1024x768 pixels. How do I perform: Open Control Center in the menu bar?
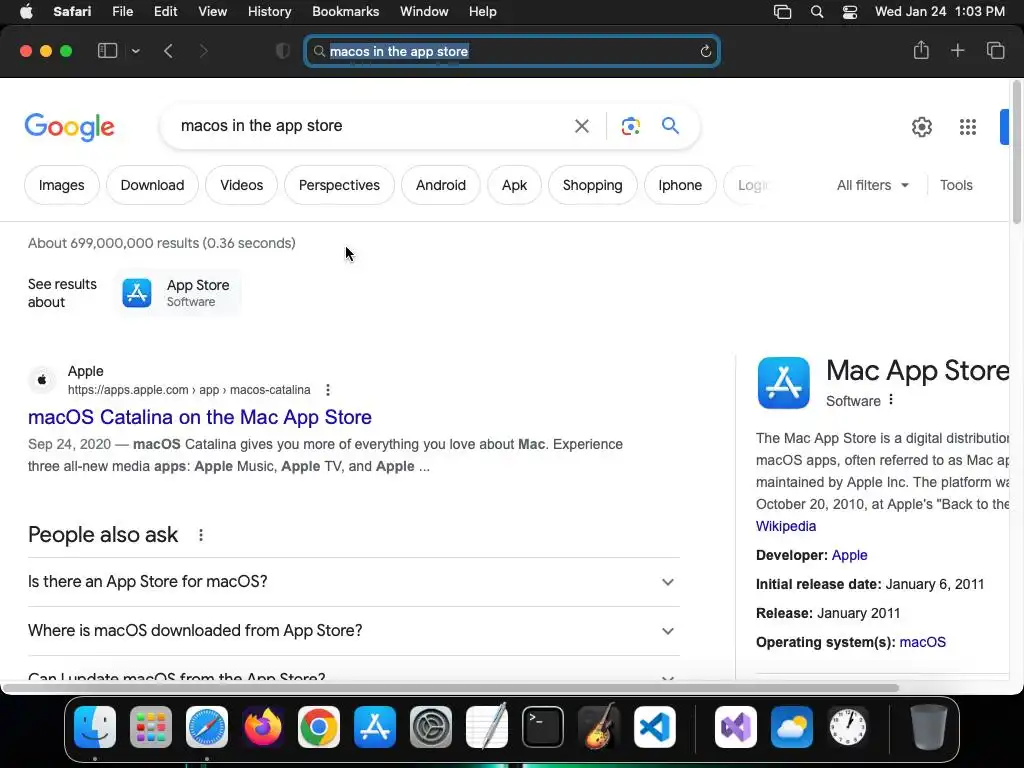[x=850, y=12]
